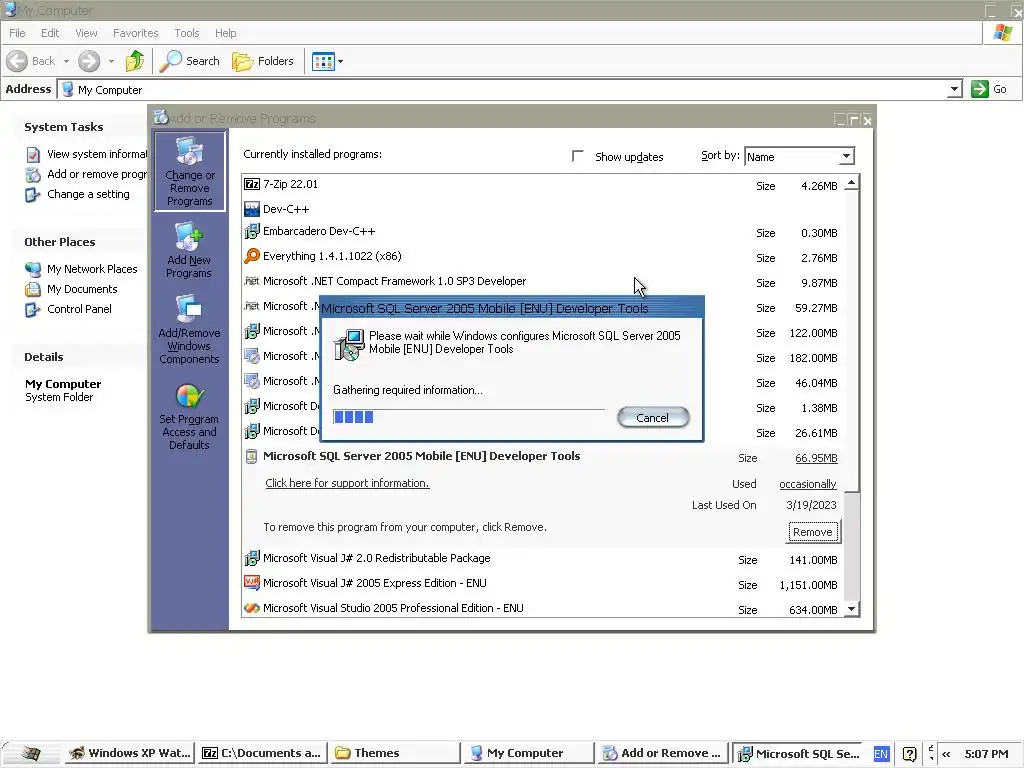The width and height of the screenshot is (1024, 768).
Task: Click the EN language indicator in tray
Action: pyautogui.click(x=880, y=754)
